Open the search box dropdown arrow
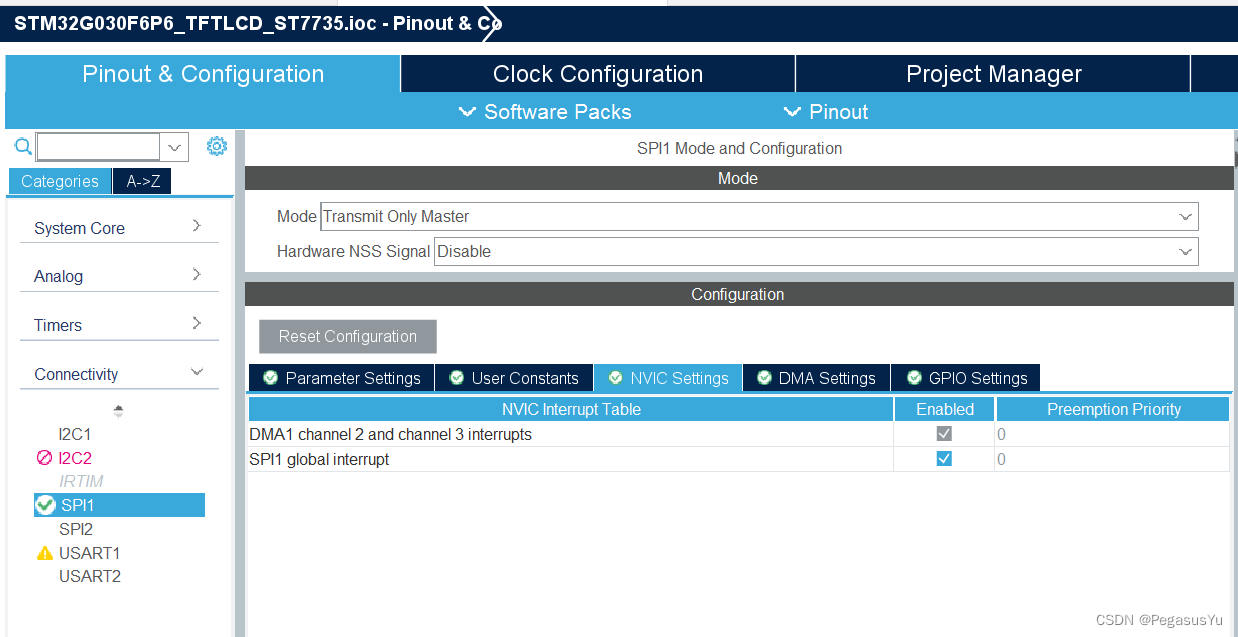Image resolution: width=1238 pixels, height=637 pixels. (174, 147)
